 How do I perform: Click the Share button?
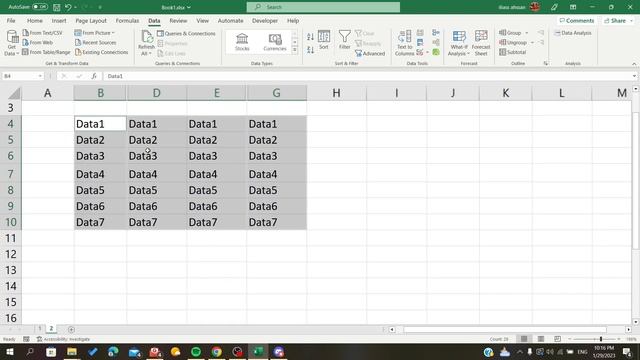tap(618, 20)
